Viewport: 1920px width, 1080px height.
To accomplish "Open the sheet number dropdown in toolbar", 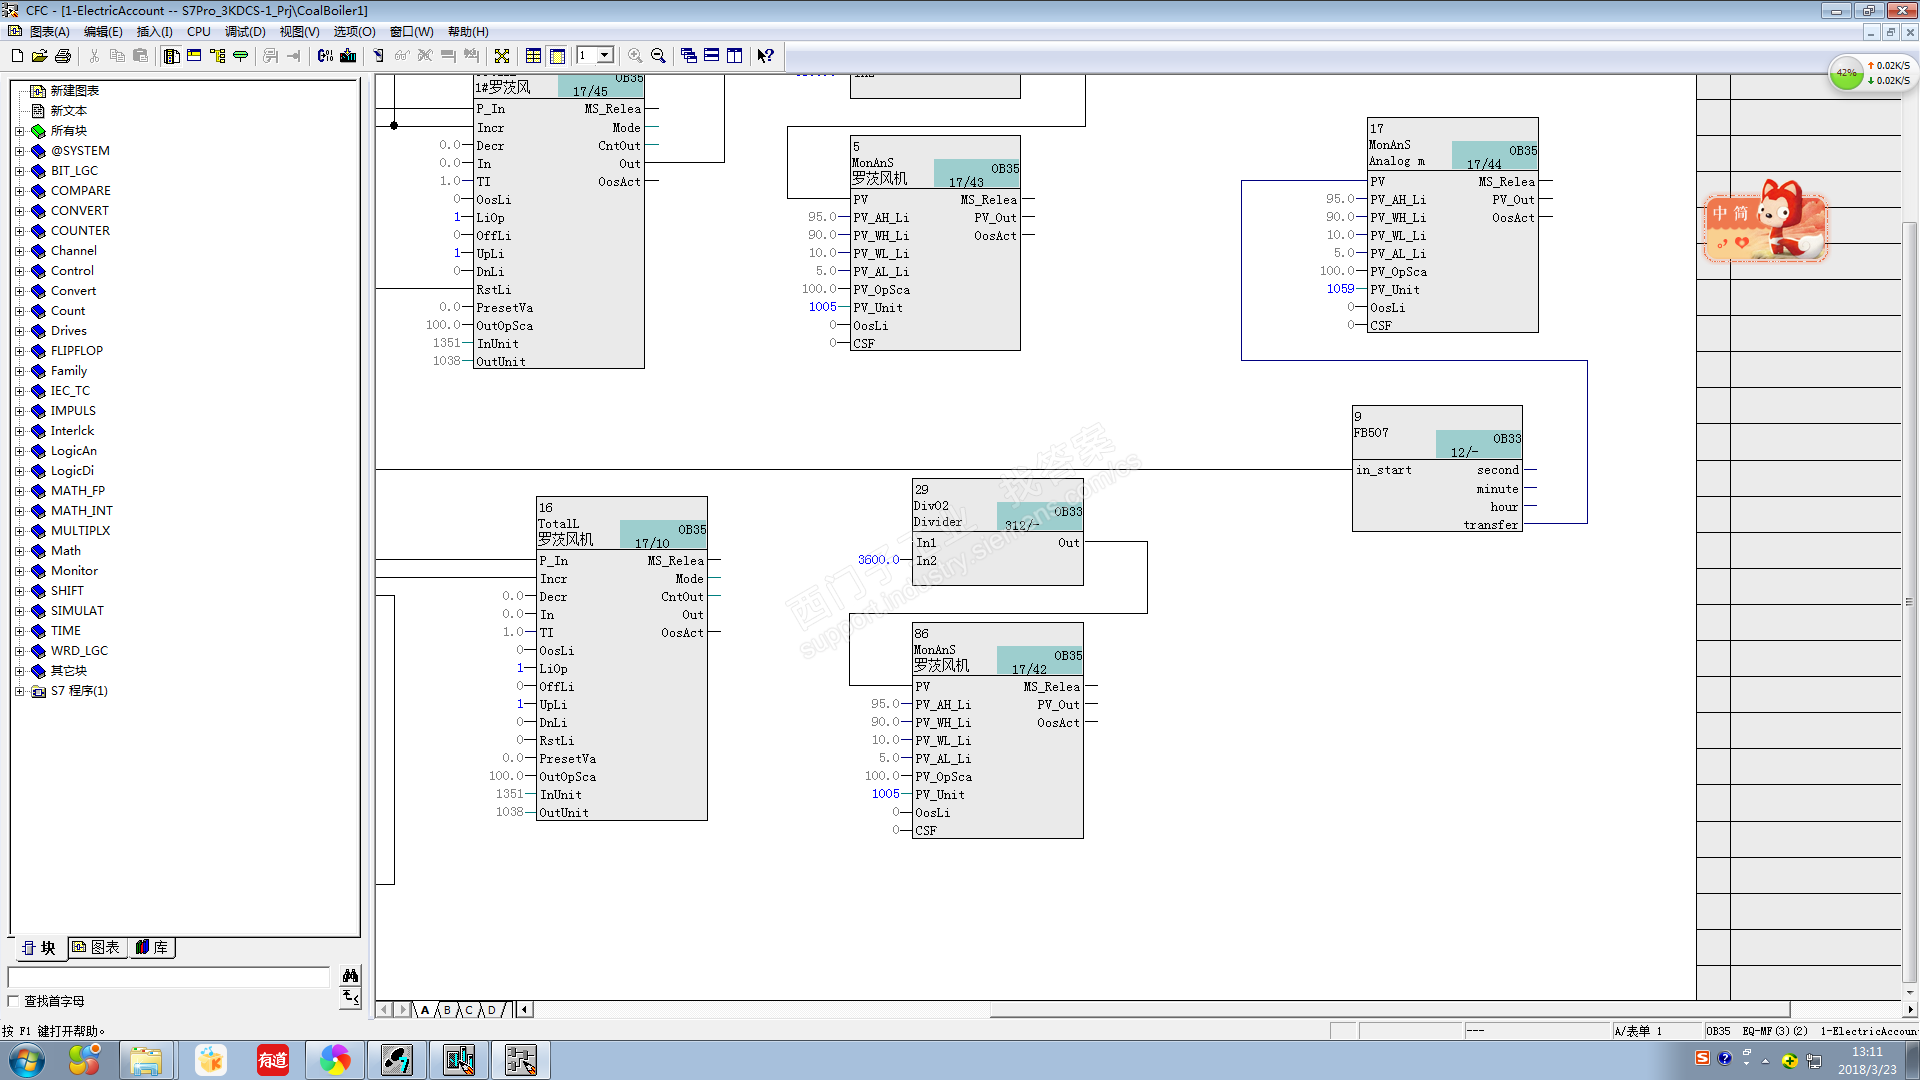I will tap(605, 56).
